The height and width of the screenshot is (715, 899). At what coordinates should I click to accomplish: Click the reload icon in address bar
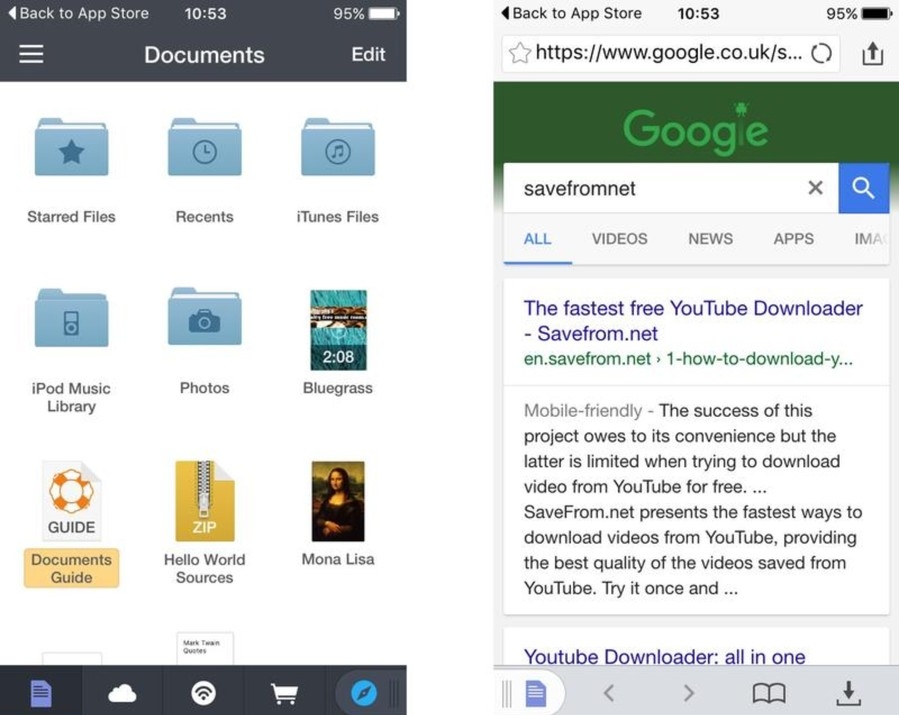pos(821,53)
